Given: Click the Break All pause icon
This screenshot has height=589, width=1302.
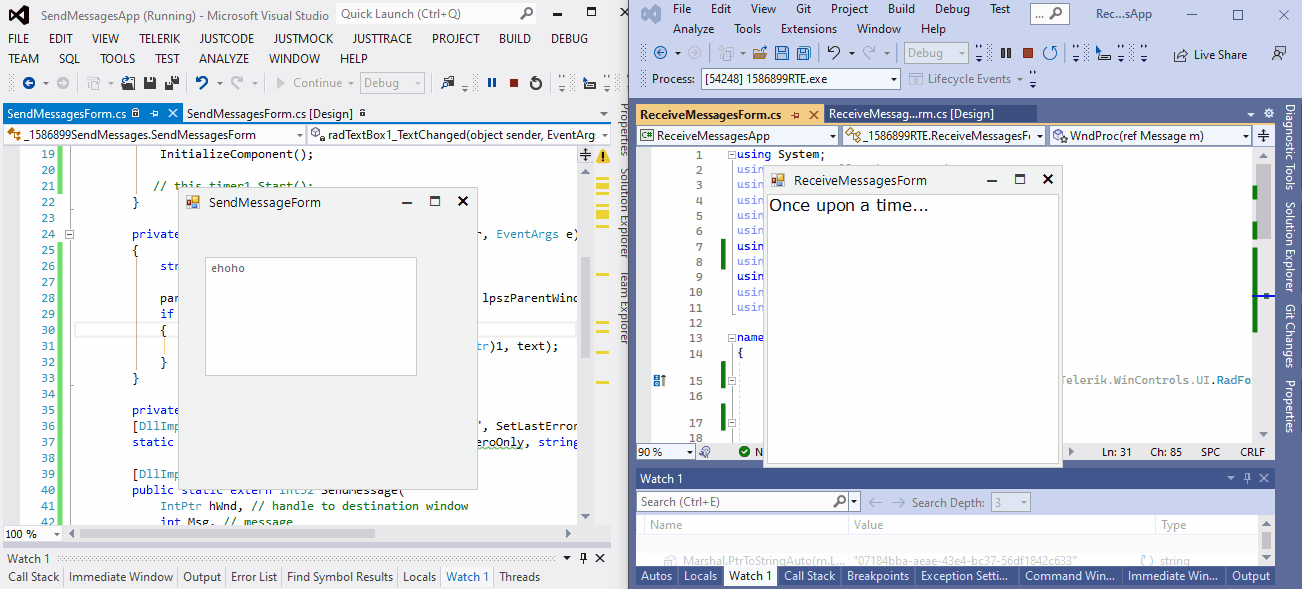Looking at the screenshot, I should click(x=492, y=83).
